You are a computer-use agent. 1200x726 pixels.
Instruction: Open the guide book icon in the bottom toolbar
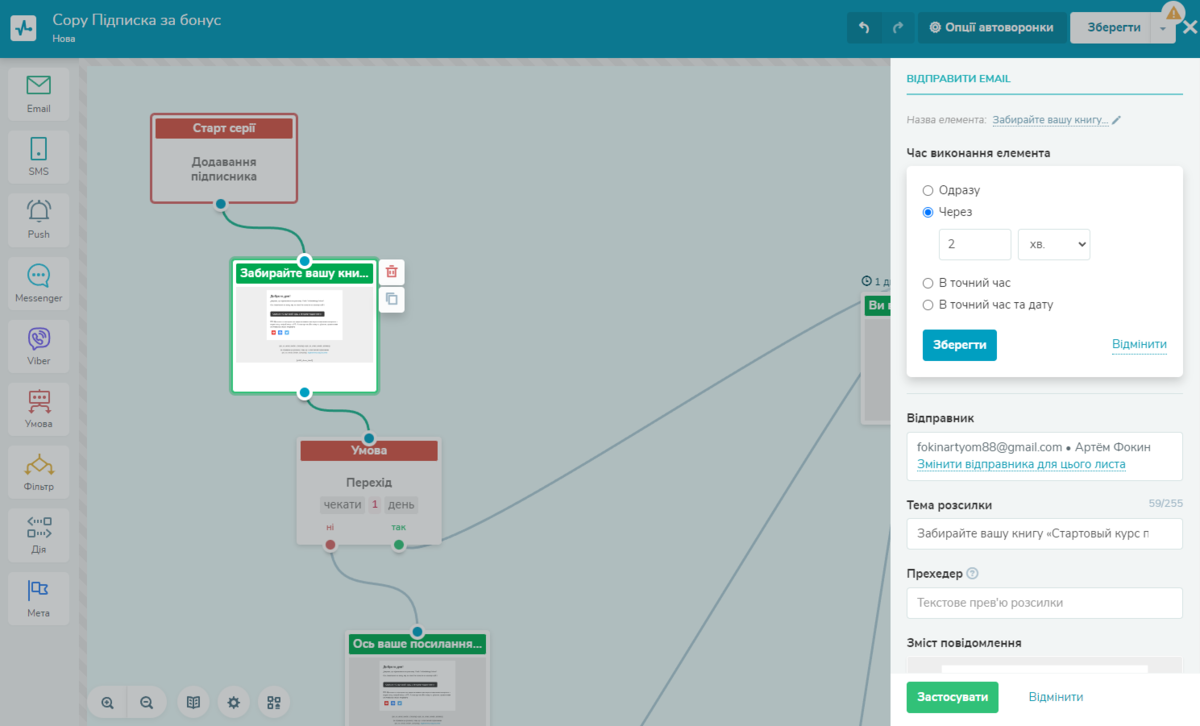pos(194,702)
